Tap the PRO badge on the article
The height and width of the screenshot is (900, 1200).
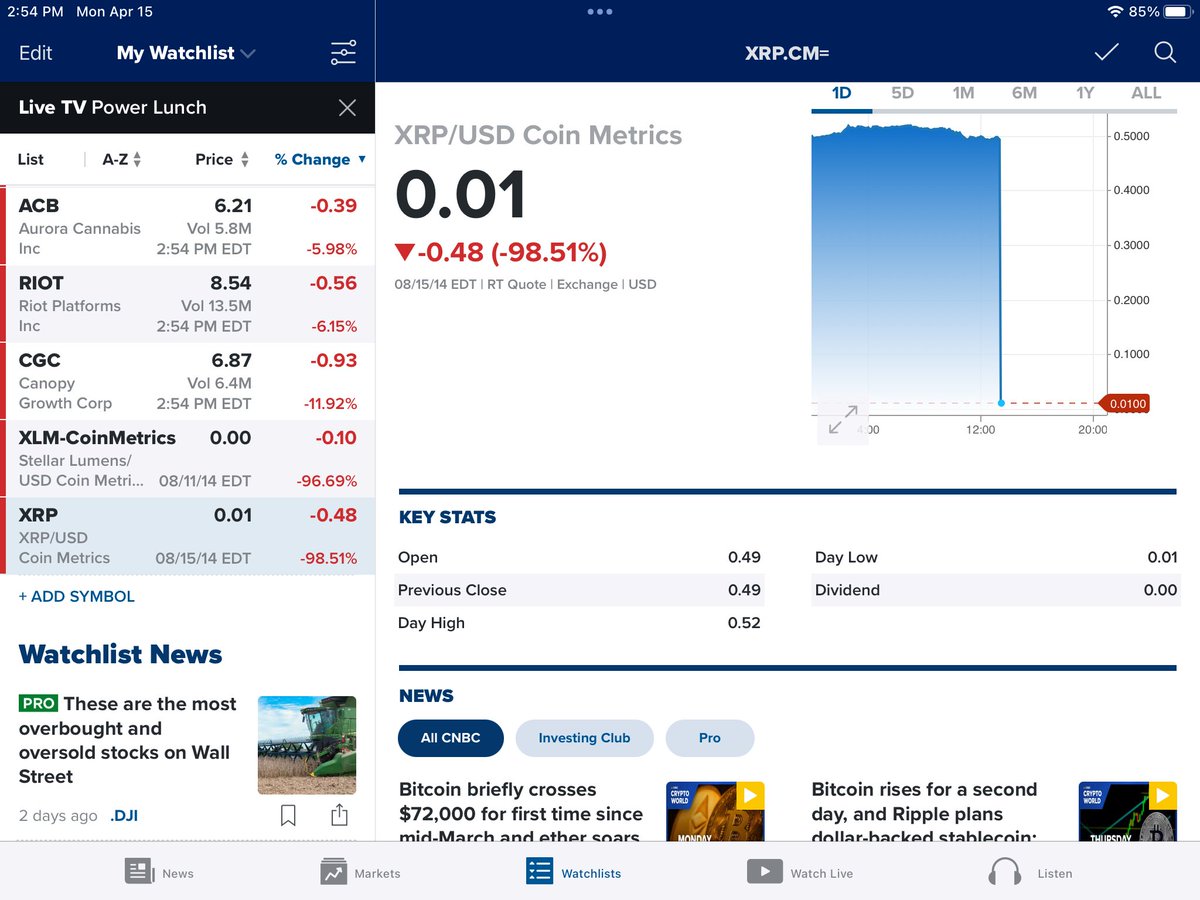point(38,703)
